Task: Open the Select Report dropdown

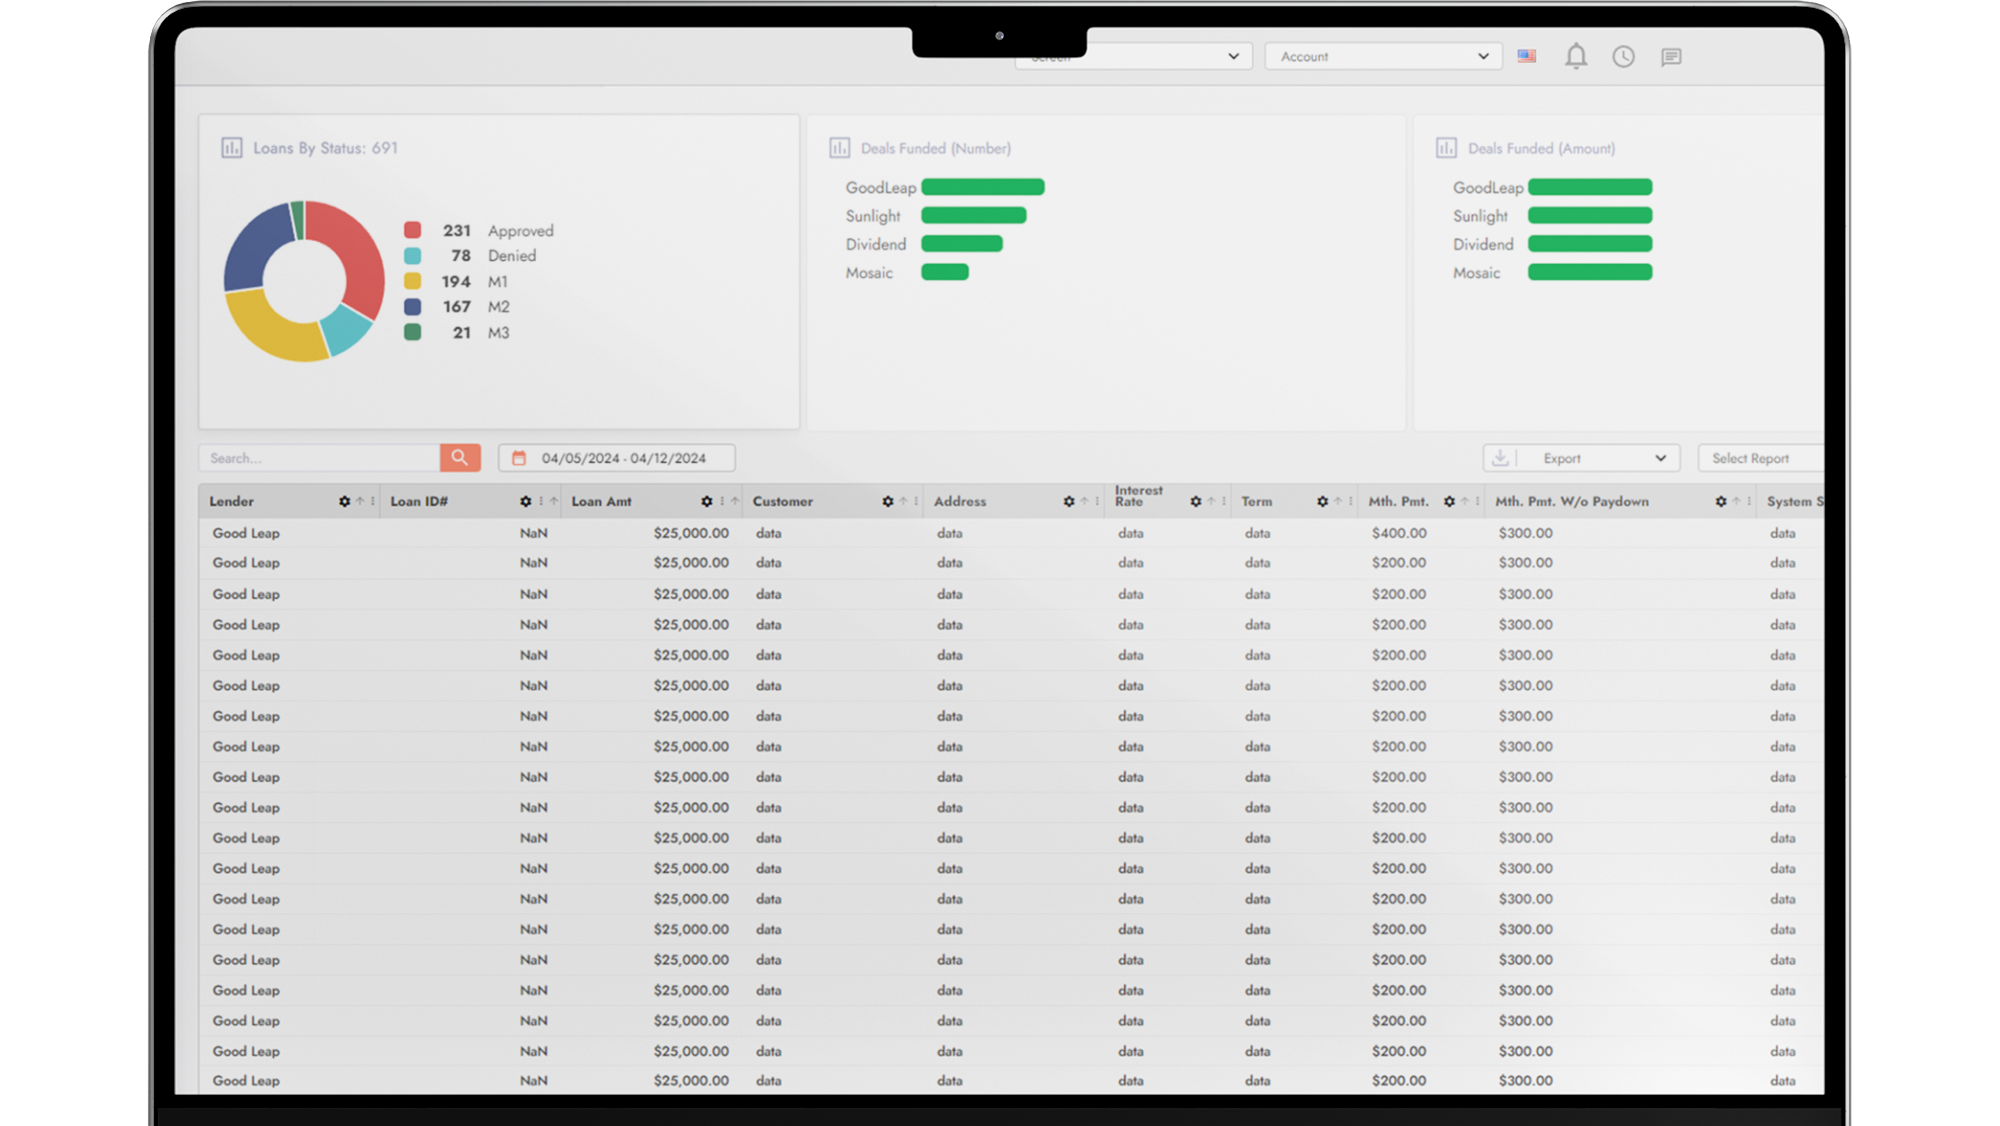Action: [1760, 458]
